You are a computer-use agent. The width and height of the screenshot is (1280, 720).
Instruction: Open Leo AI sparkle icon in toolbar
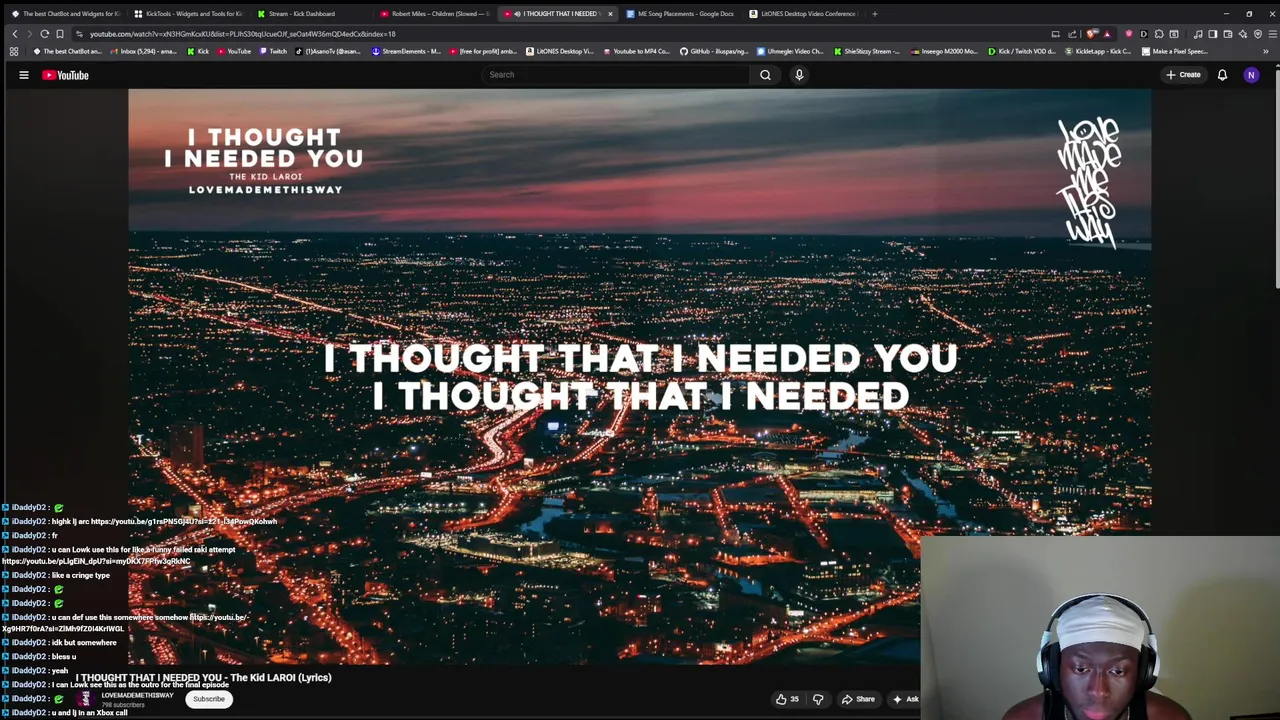[x=1243, y=34]
